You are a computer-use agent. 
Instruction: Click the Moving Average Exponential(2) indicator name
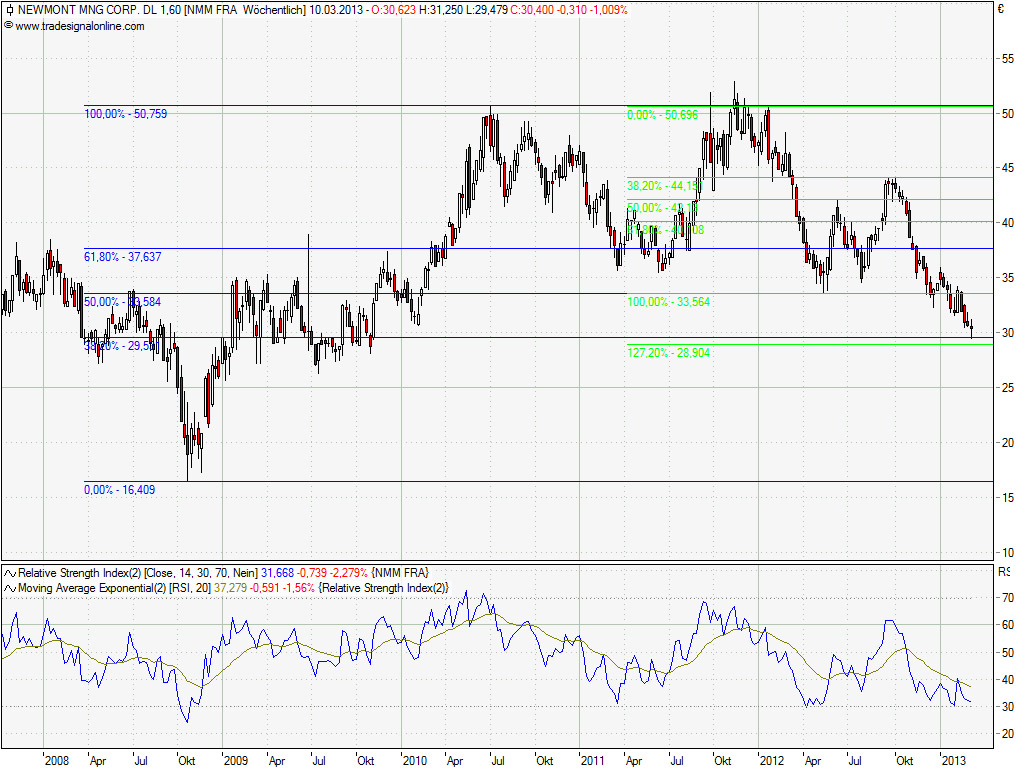pos(92,588)
